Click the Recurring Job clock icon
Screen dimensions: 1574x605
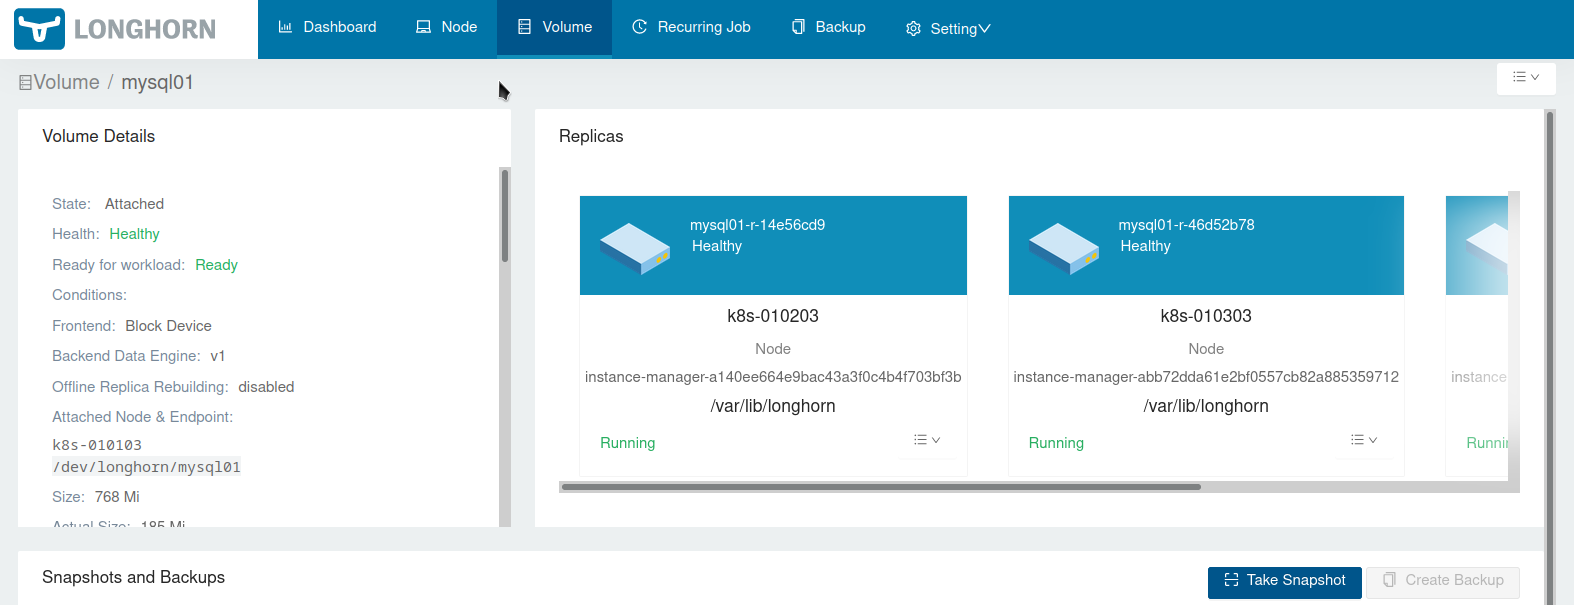[640, 27]
